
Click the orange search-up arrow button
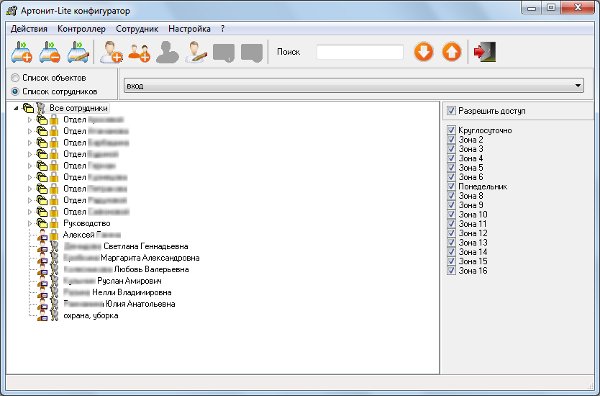point(452,52)
